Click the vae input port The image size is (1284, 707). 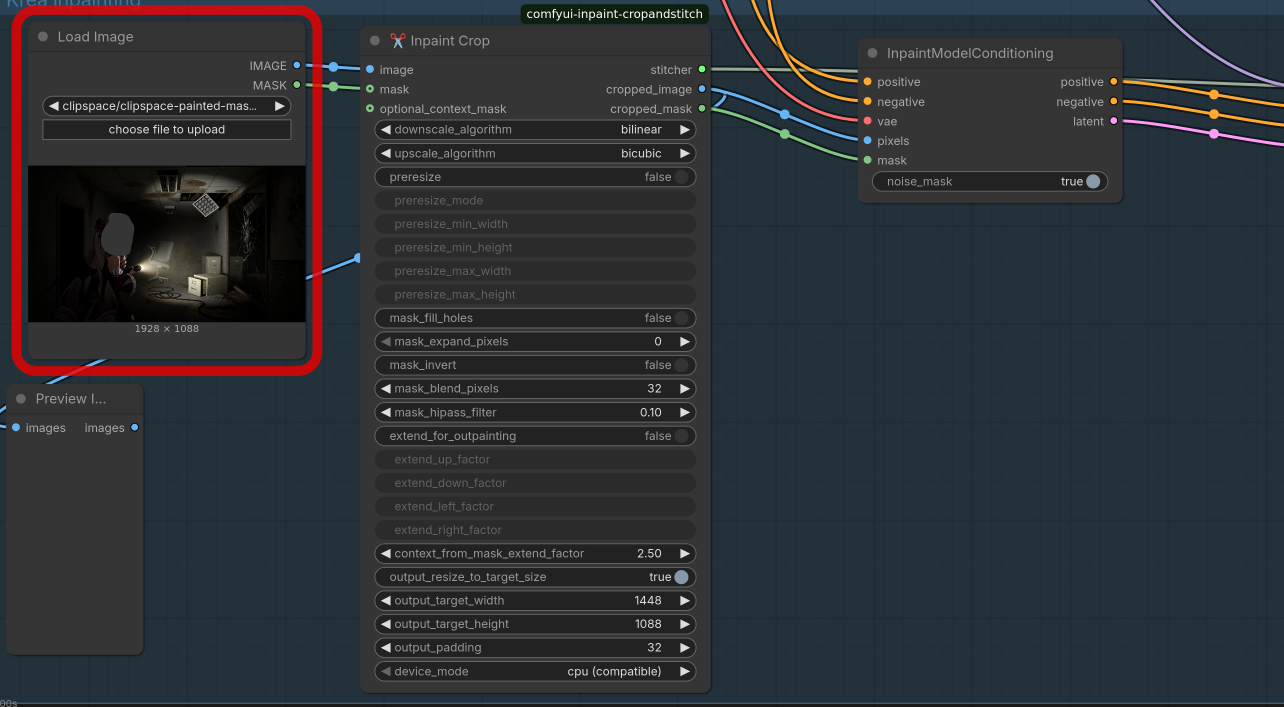tap(867, 121)
